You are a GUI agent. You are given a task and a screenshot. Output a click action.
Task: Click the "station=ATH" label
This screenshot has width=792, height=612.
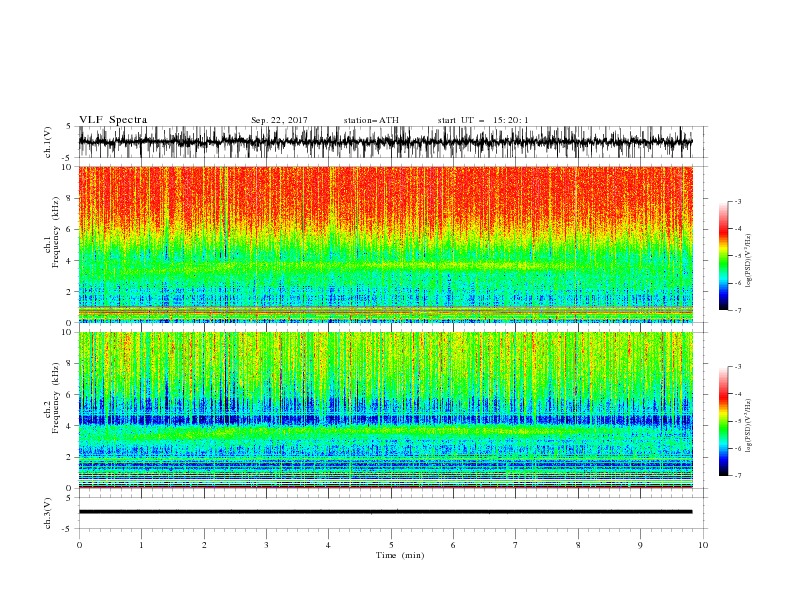pos(371,120)
